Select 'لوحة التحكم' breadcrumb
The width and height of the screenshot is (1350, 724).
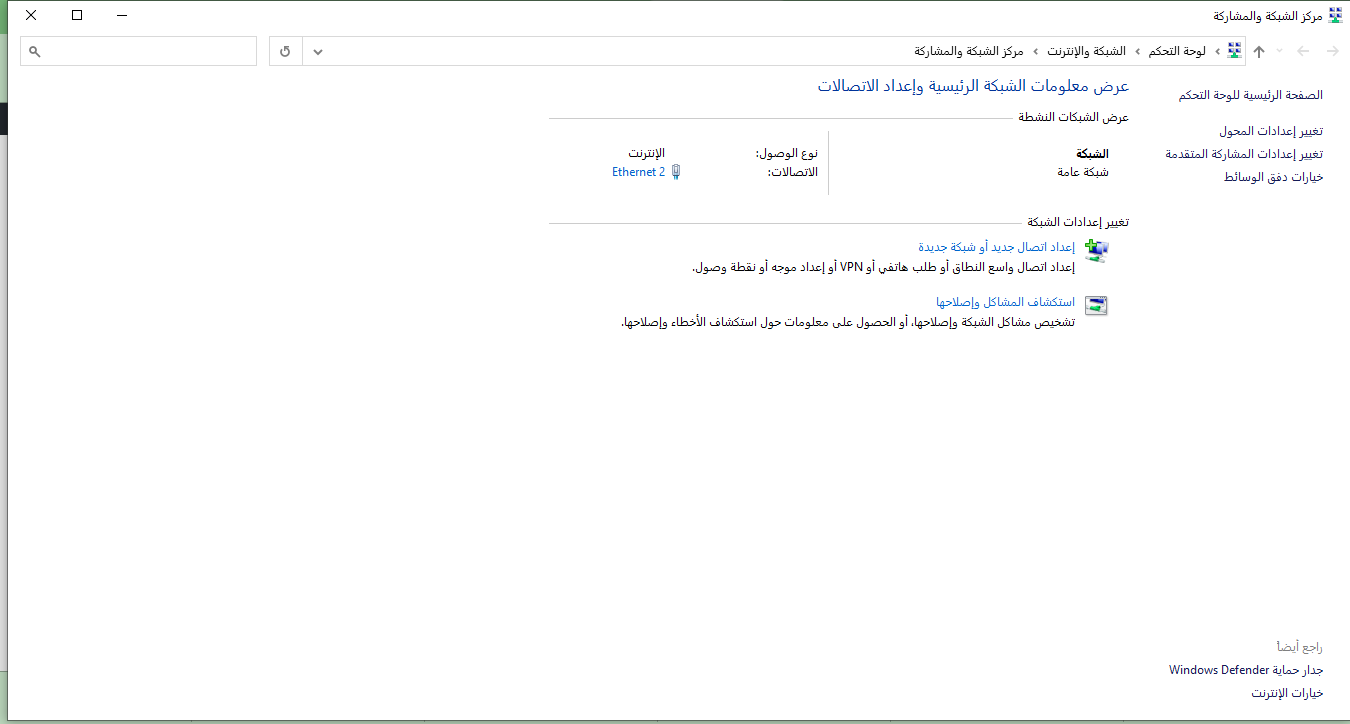pos(1177,51)
